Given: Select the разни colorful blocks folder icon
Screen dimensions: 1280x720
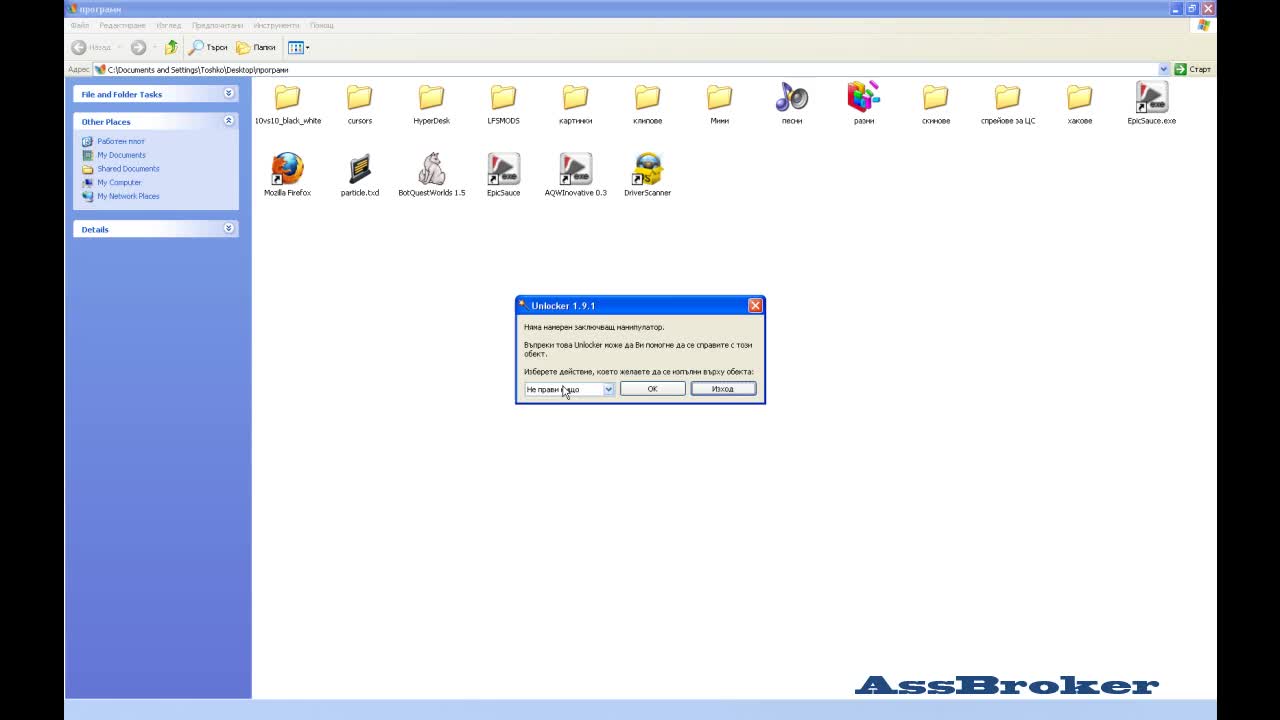Looking at the screenshot, I should click(x=864, y=98).
